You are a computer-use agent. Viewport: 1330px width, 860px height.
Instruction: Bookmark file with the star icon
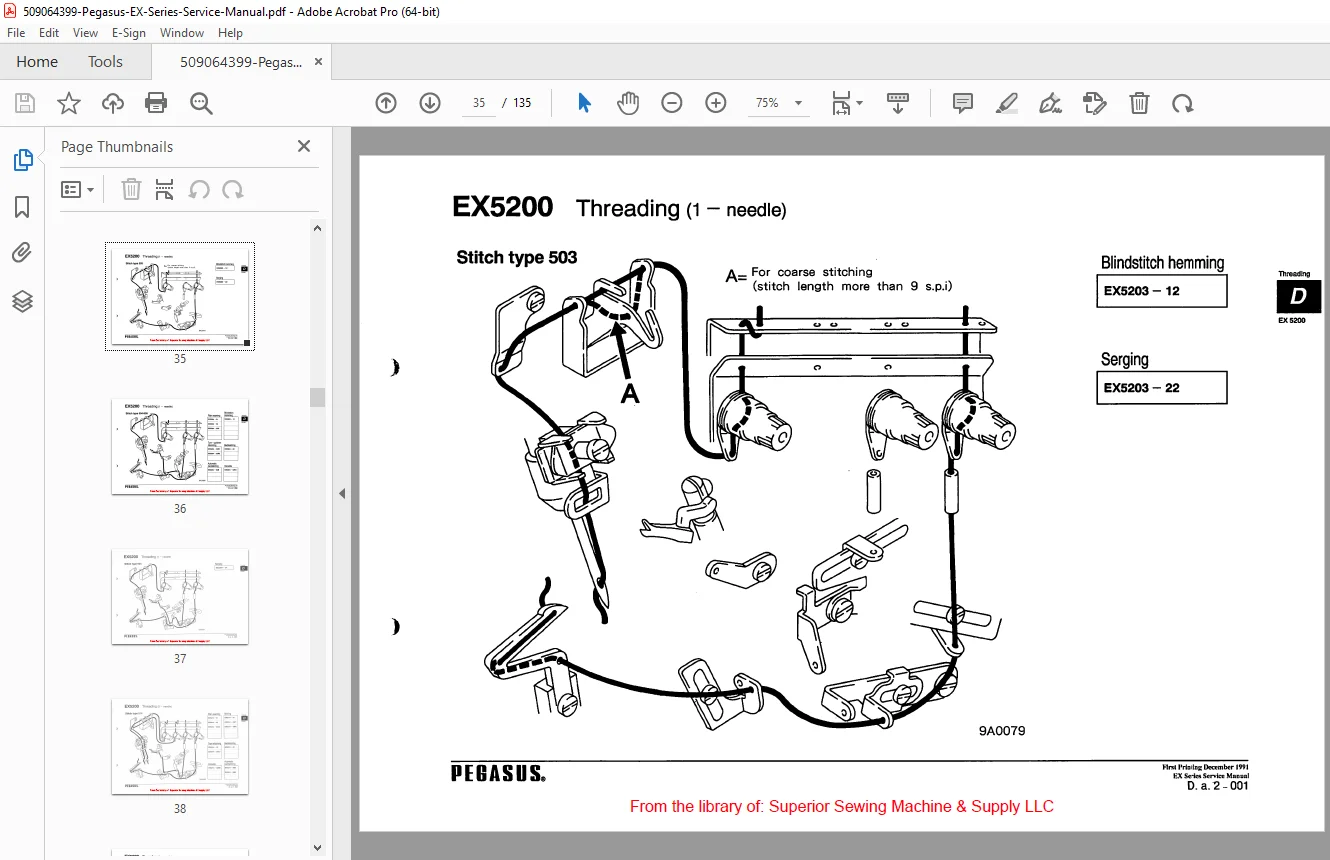68,103
